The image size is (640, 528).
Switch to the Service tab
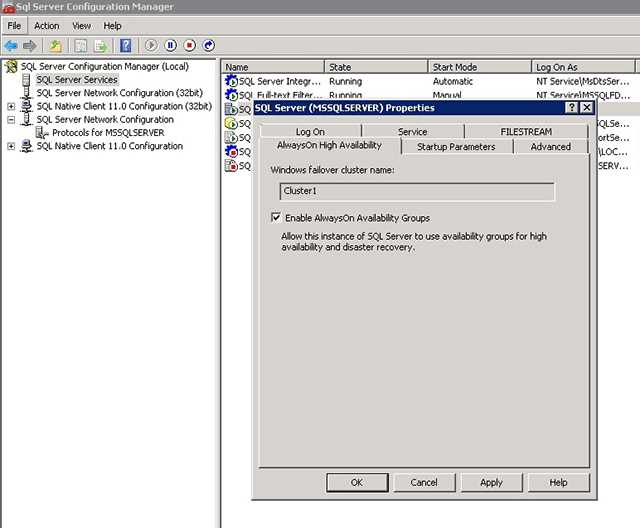coord(413,132)
